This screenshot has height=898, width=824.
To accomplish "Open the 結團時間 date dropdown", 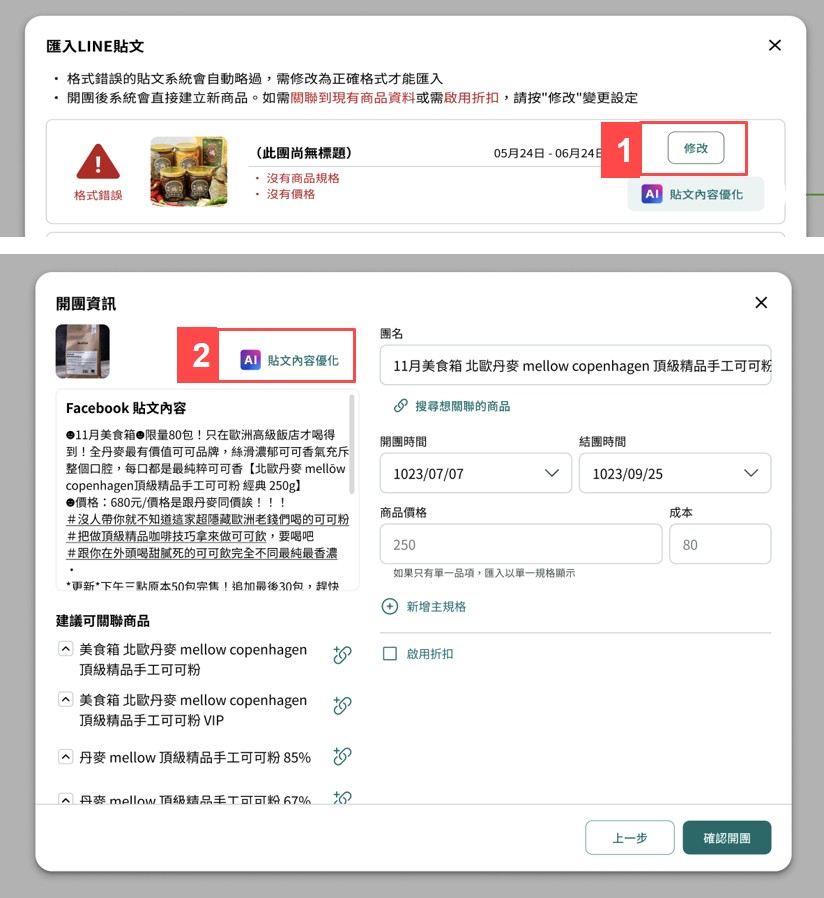I will pos(675,473).
